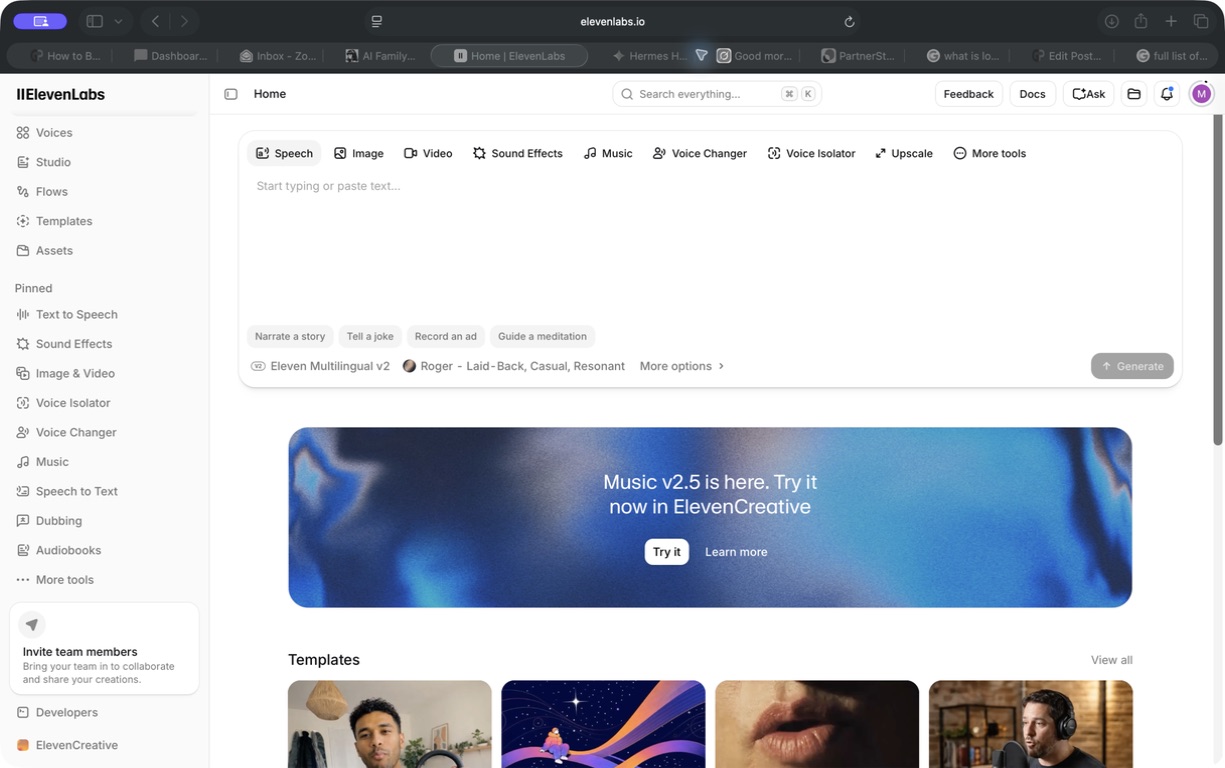Expand More options
The image size is (1225, 768).
681,366
